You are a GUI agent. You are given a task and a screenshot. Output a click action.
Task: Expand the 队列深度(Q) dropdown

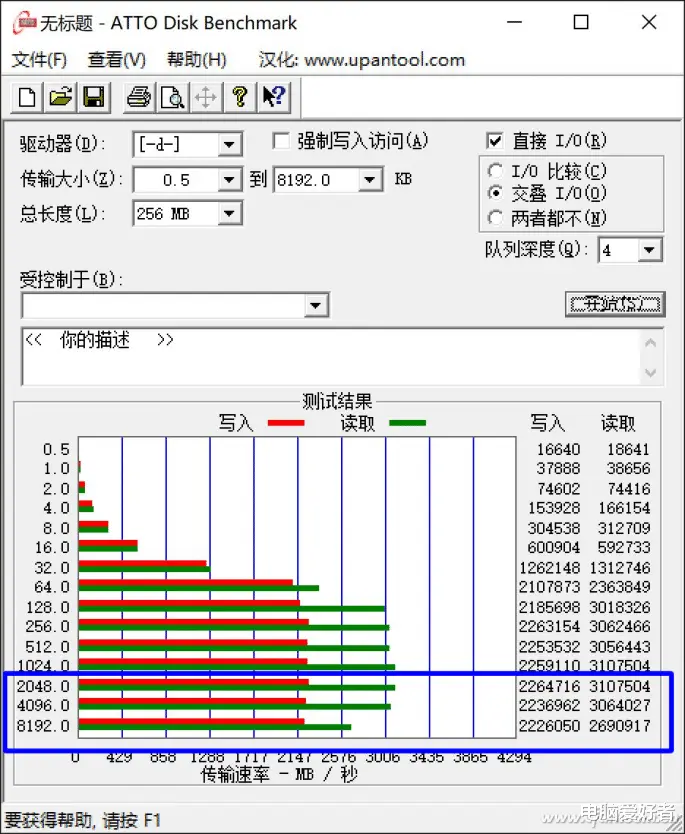pos(649,250)
